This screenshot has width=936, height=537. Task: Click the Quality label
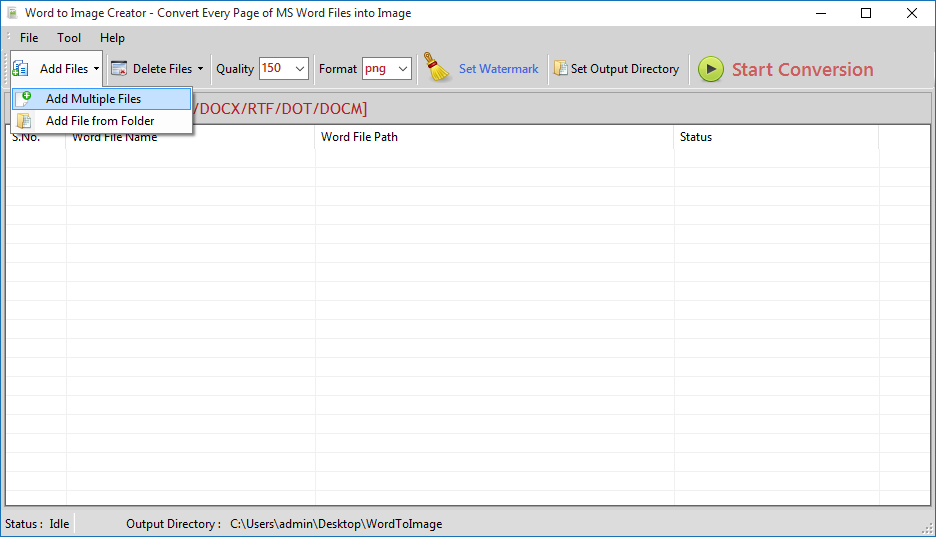(235, 69)
